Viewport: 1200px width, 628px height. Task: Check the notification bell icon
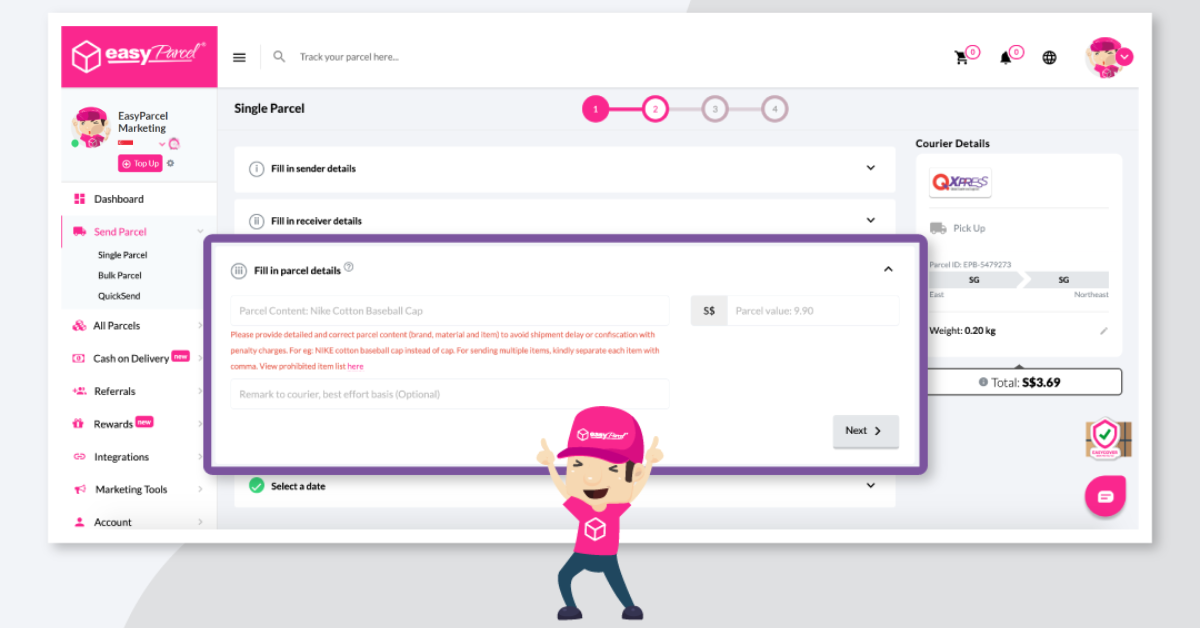pyautogui.click(x=1006, y=58)
